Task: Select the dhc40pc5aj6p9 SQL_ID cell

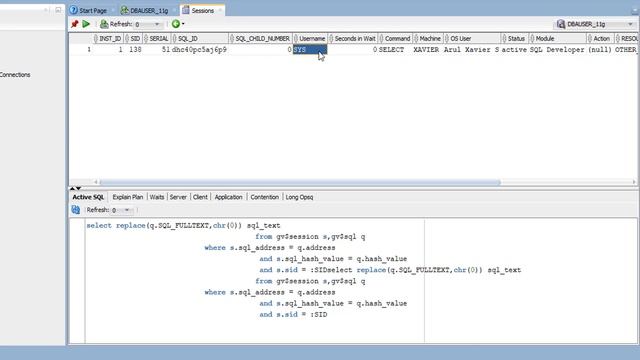Action: [x=200, y=49]
